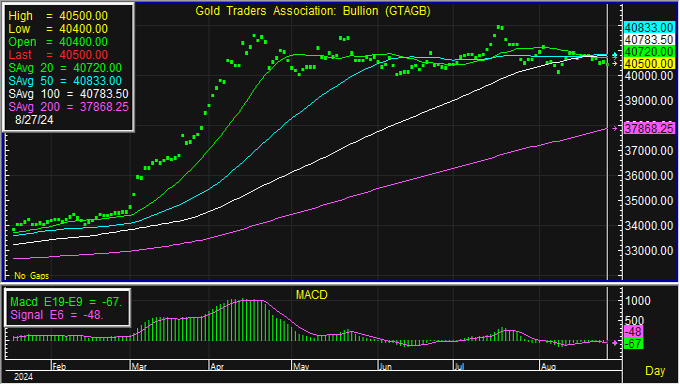Click the May marker on the time axis
Image resolution: width=680 pixels, height=385 pixels.
[x=301, y=367]
